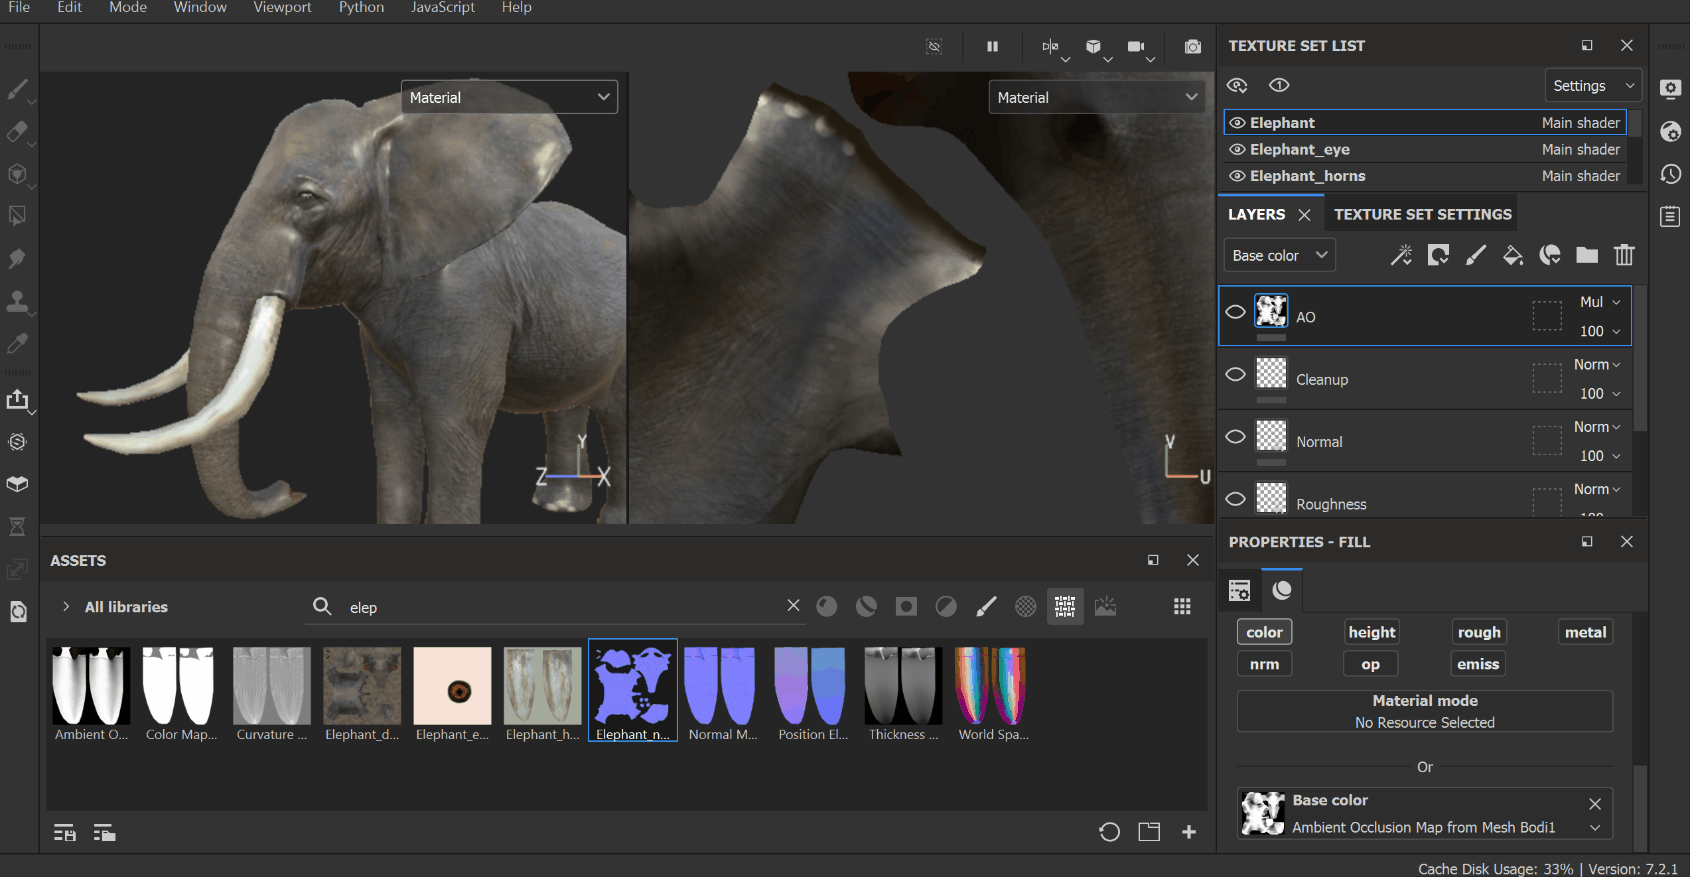Add a new resource in Assets panel

pos(1189,832)
